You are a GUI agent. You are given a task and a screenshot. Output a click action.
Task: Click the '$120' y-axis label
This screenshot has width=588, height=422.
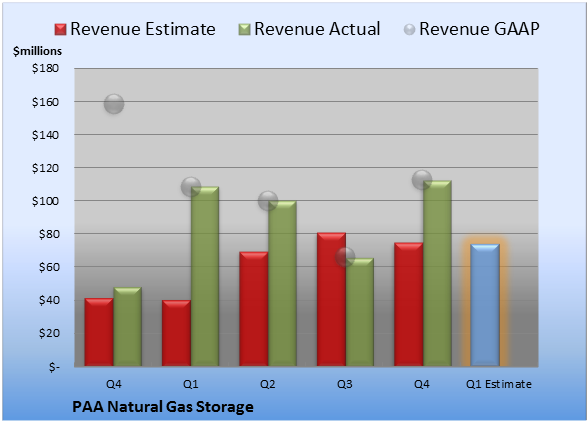[45, 168]
